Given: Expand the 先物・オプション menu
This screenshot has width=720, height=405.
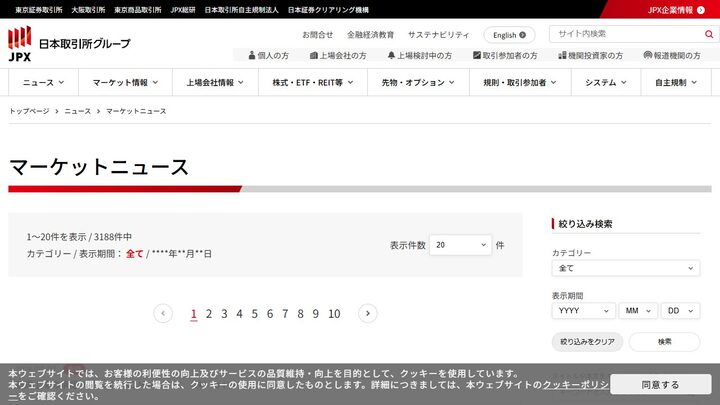Looking at the screenshot, I should pos(418,83).
